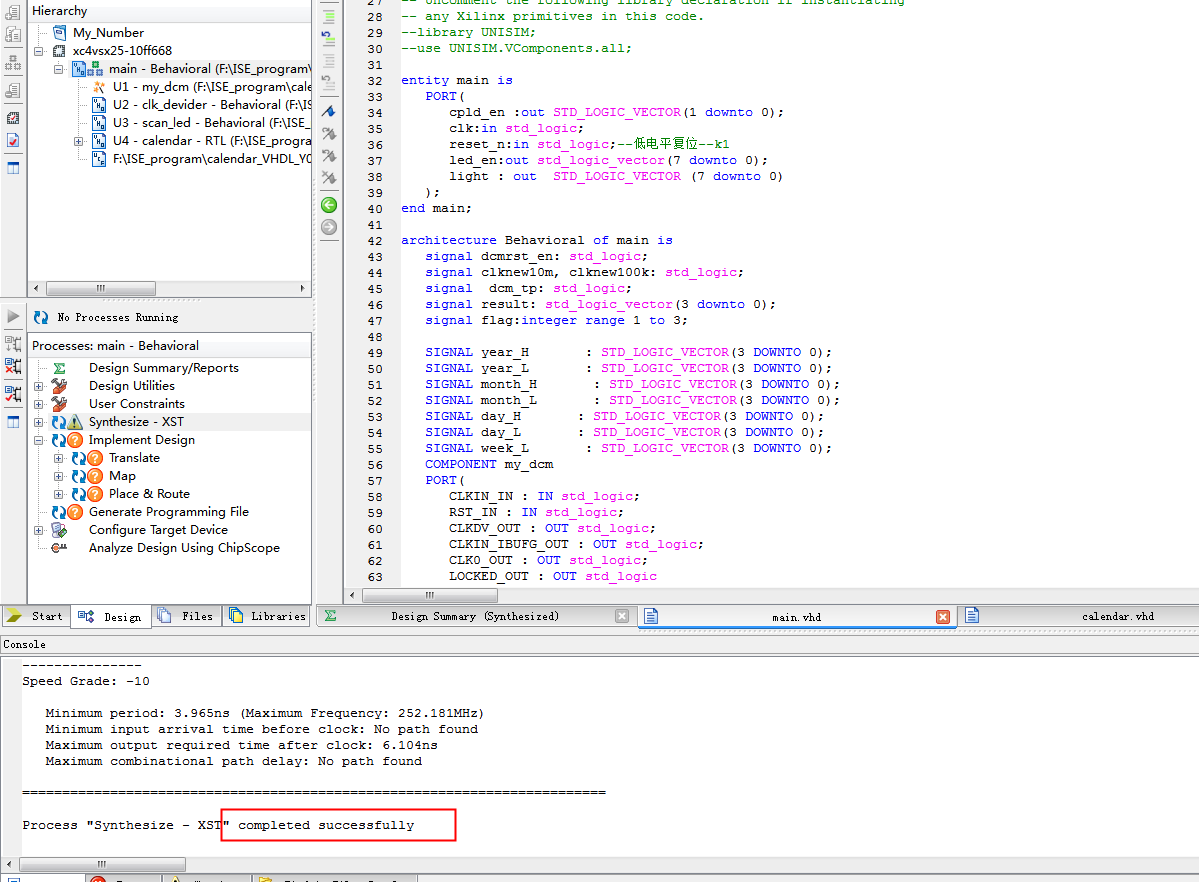Screen dimensions: 1199x882
Task: Click the blue toggle bookmark flag icon
Action: pyautogui.click(x=329, y=111)
